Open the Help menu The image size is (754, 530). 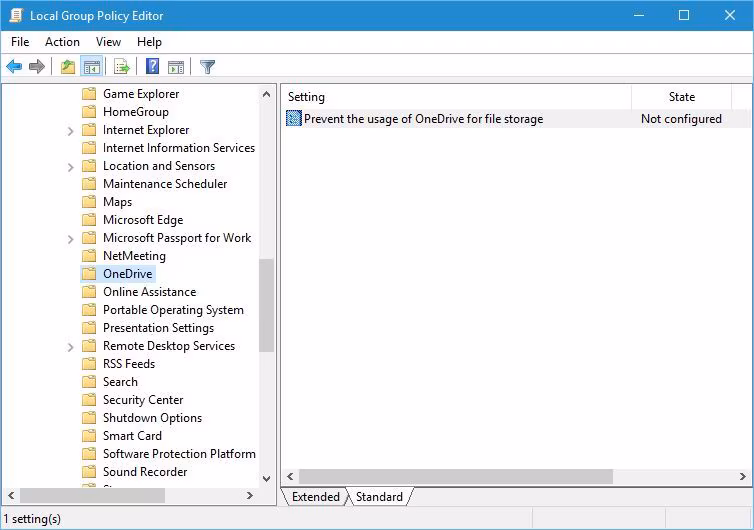[x=149, y=42]
